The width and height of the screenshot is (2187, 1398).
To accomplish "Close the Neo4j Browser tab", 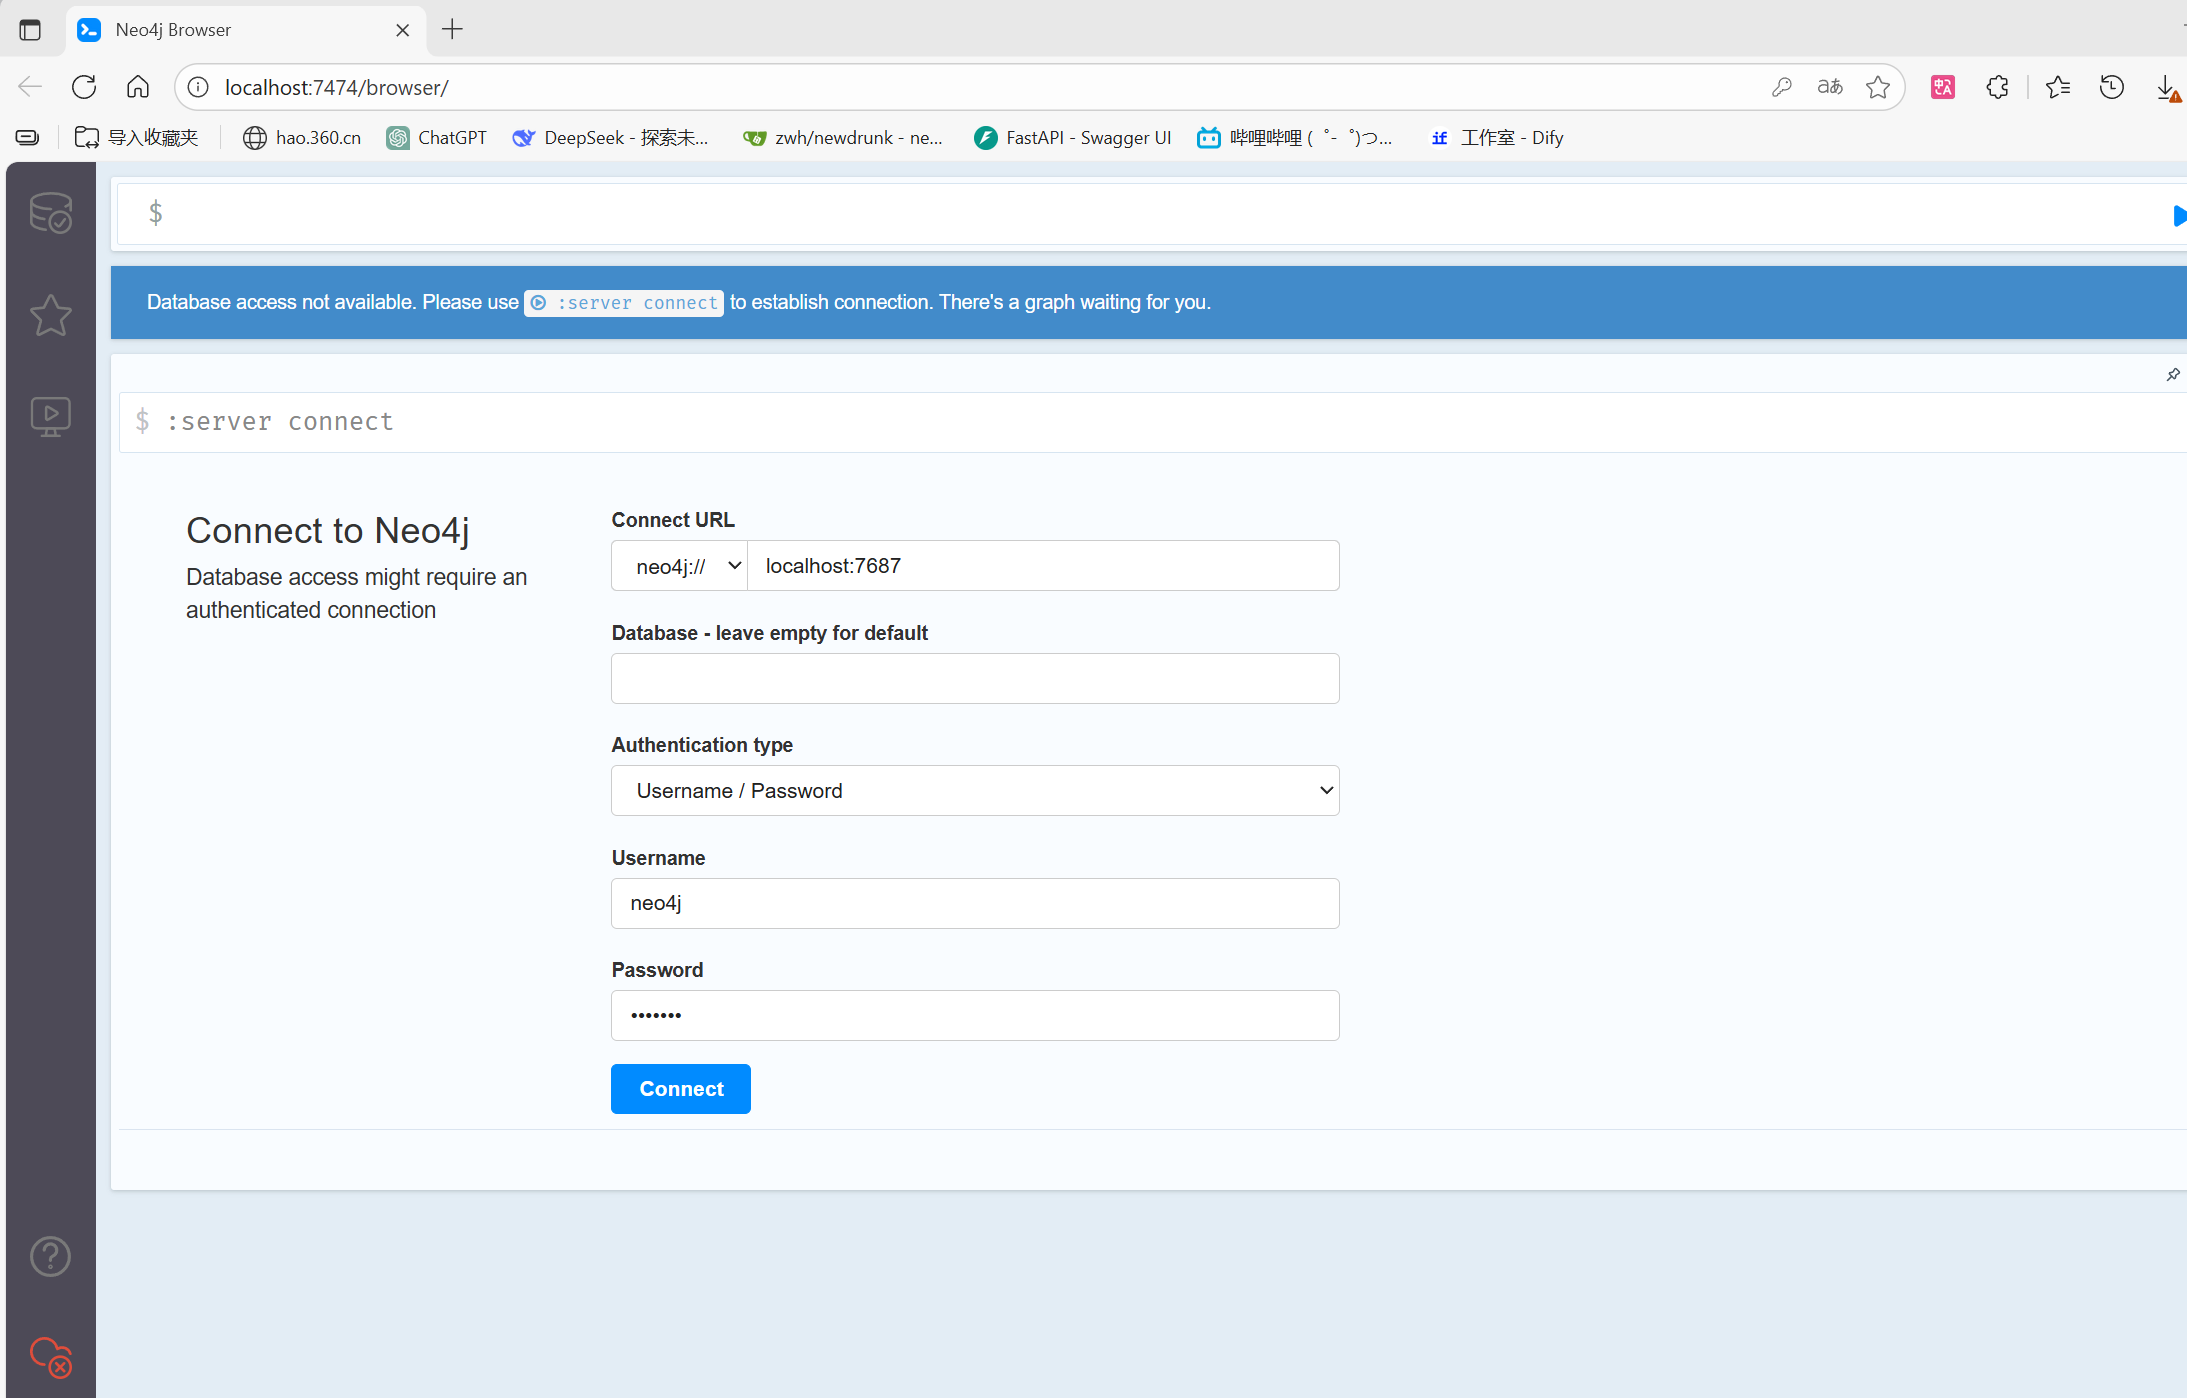I will [403, 30].
